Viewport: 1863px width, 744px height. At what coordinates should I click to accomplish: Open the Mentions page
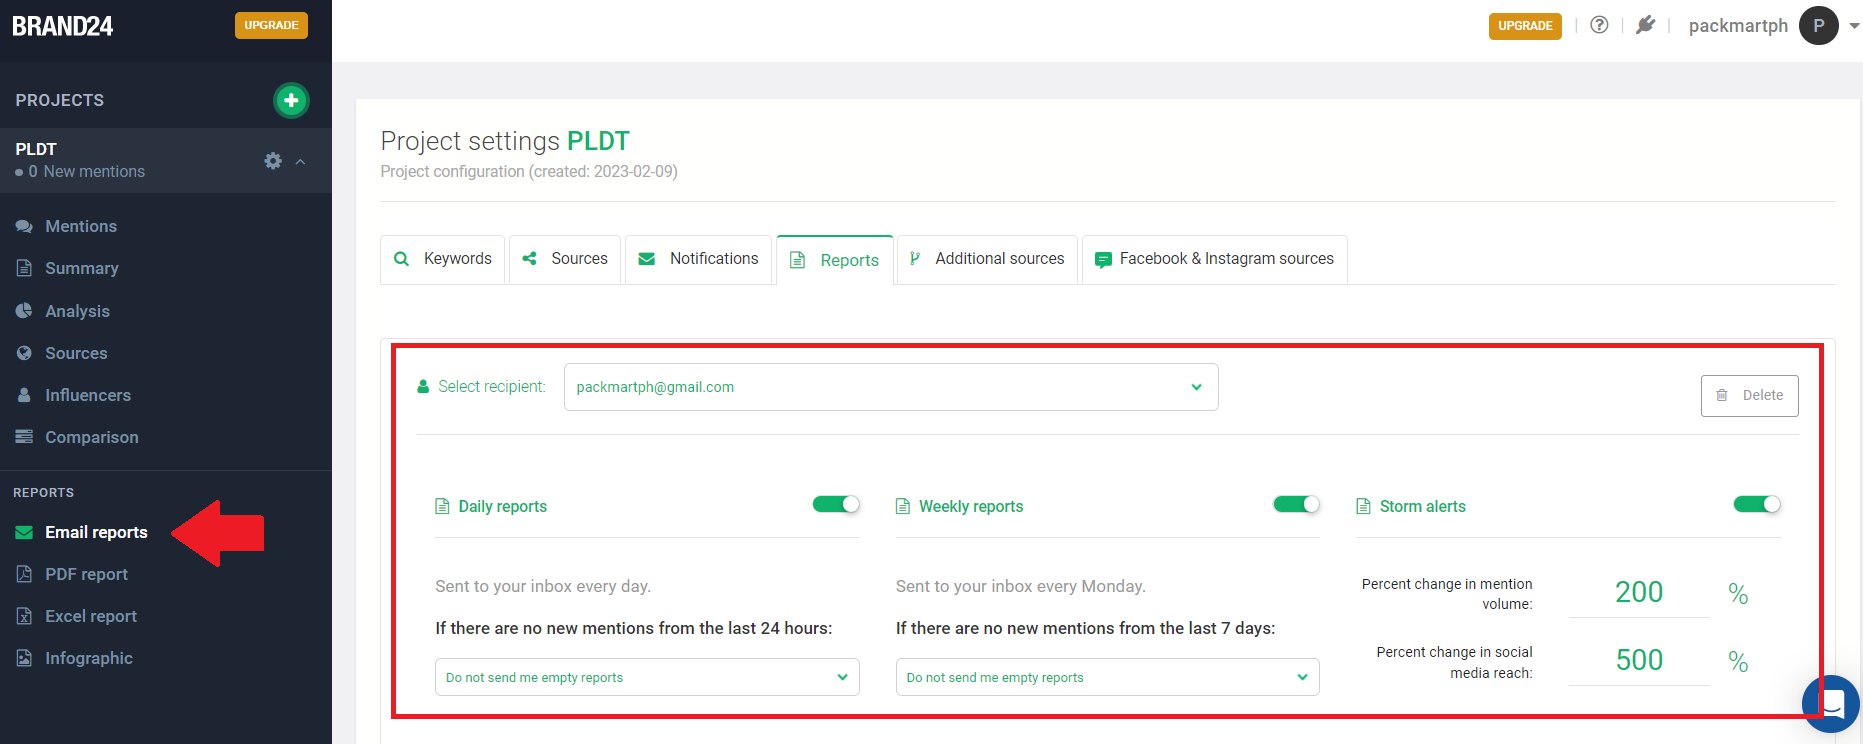(x=81, y=226)
